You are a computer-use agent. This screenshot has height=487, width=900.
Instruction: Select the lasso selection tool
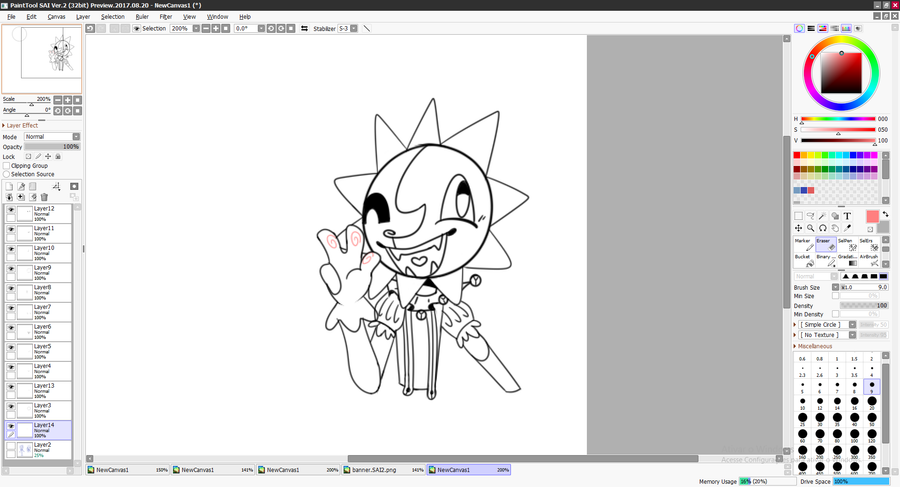810,216
